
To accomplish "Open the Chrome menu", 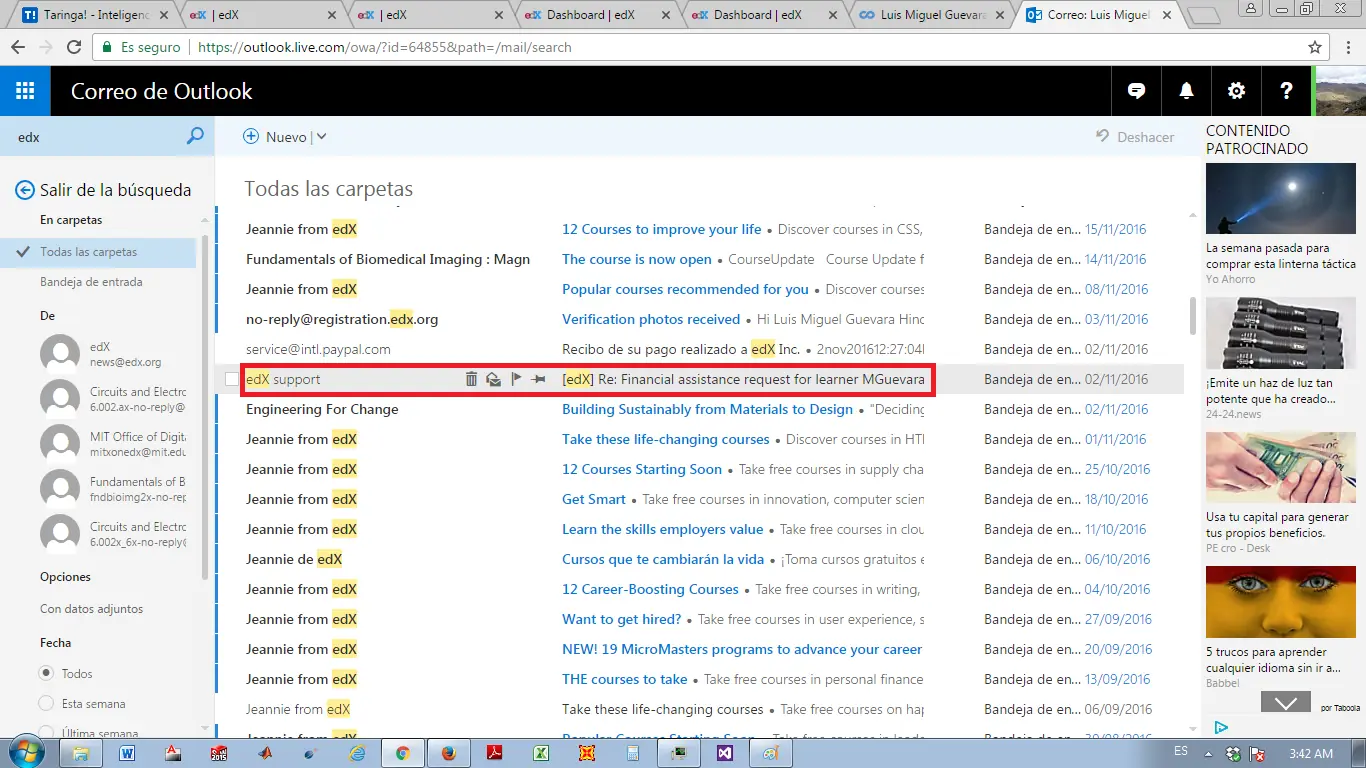I will [x=1346, y=47].
